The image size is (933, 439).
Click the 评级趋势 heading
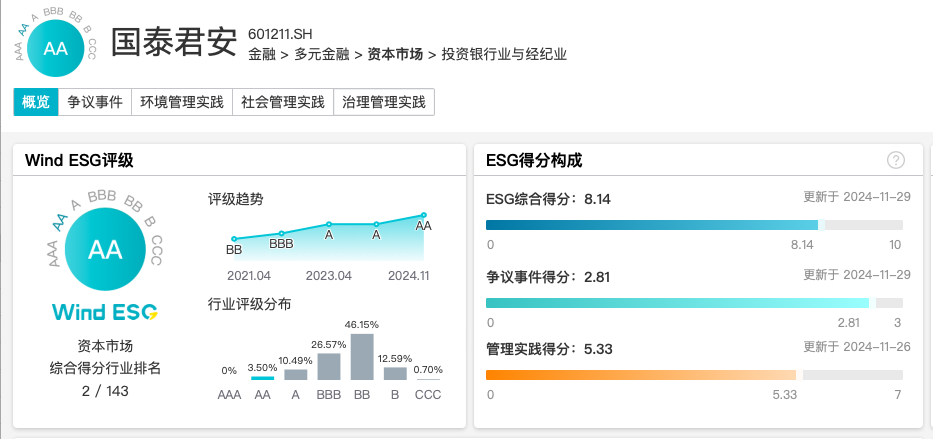[236, 199]
